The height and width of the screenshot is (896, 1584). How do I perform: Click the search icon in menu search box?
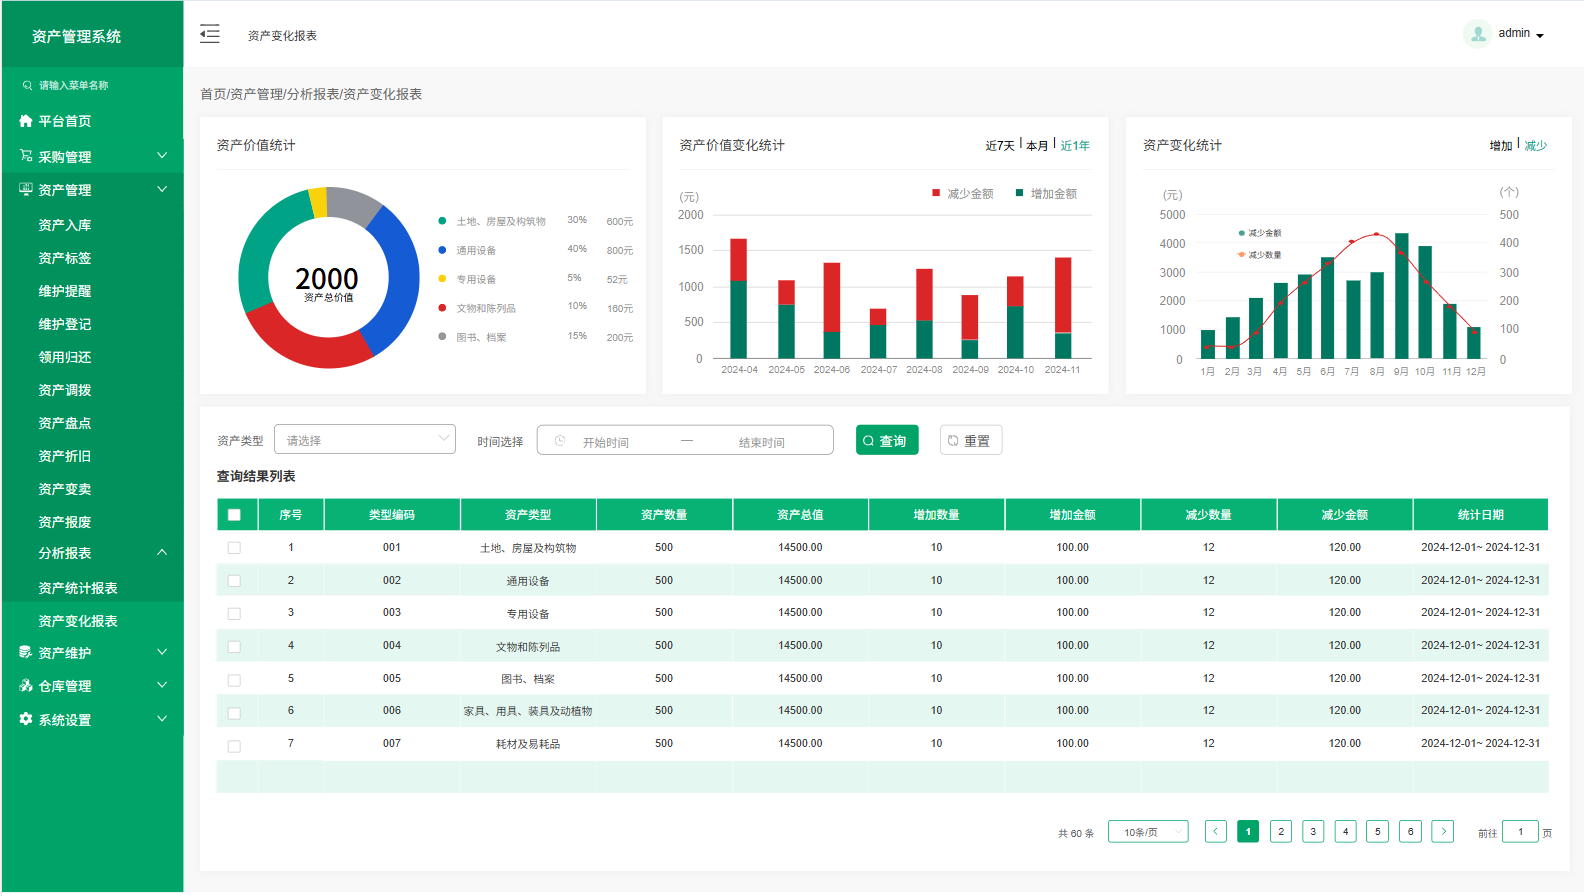(x=27, y=86)
